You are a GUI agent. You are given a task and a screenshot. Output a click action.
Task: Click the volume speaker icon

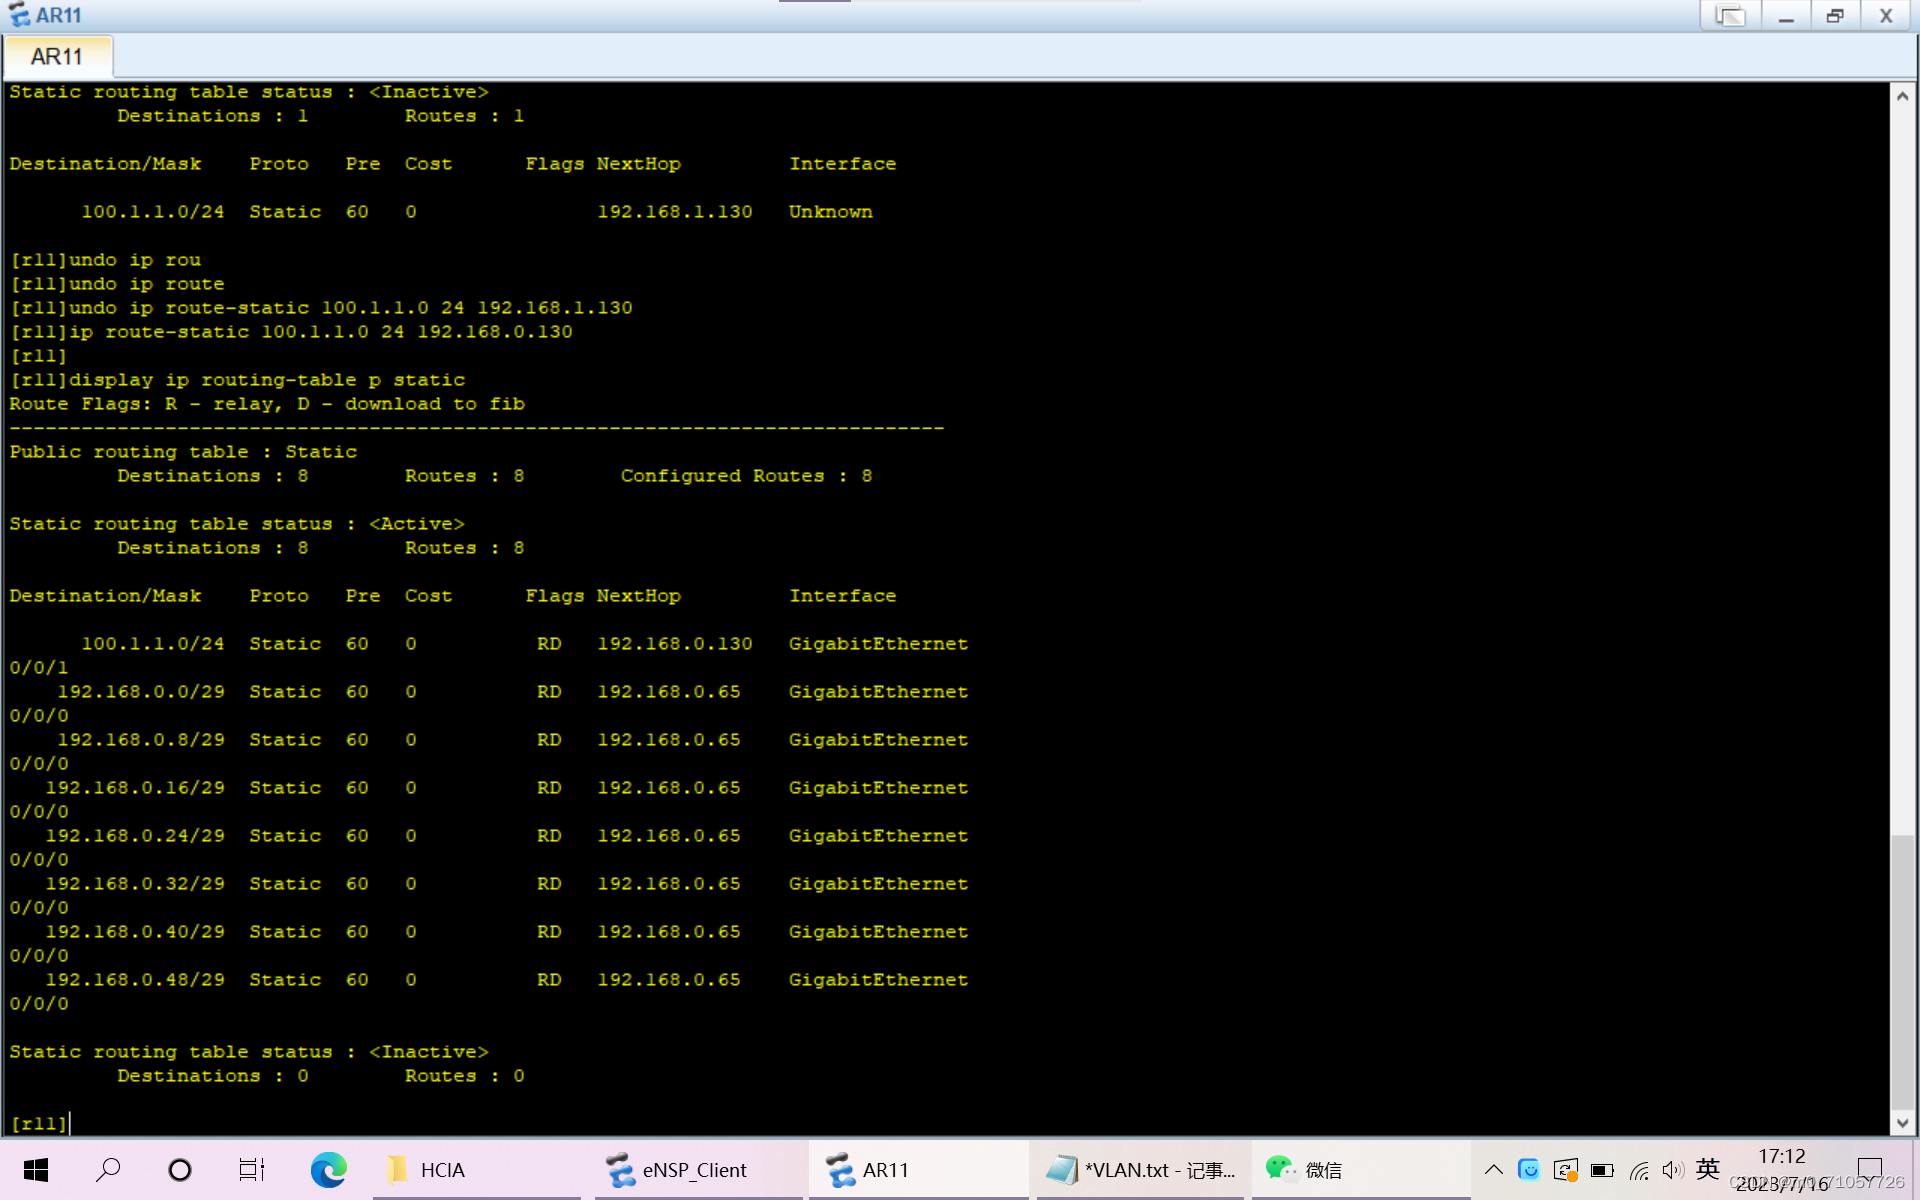pos(1672,1169)
